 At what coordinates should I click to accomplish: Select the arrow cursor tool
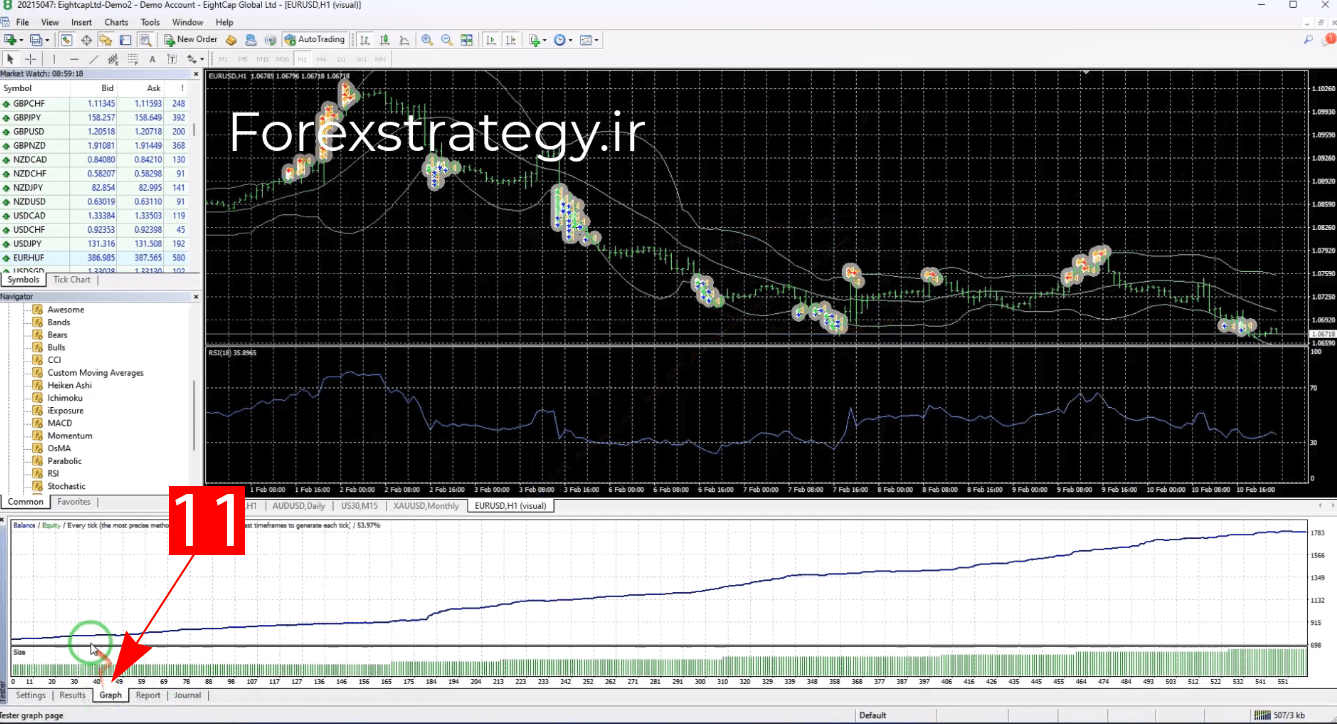pos(11,60)
